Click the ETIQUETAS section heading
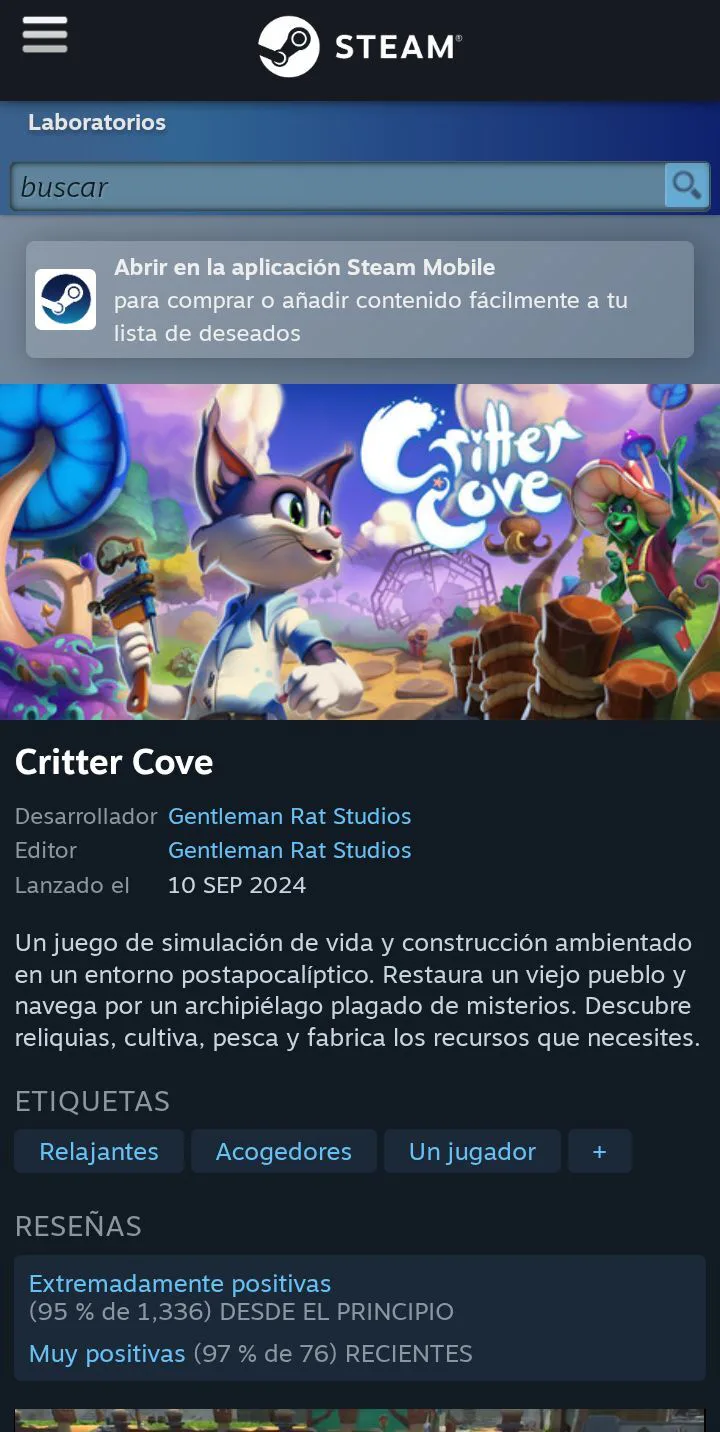 pyautogui.click(x=92, y=1101)
